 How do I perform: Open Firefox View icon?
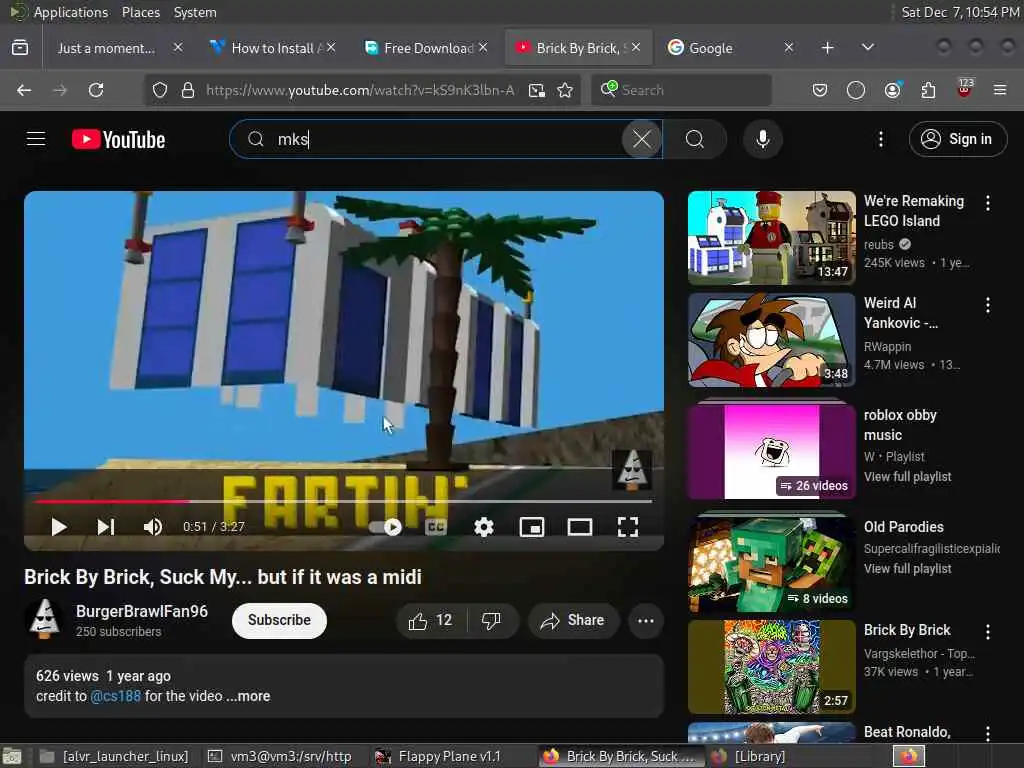point(20,48)
